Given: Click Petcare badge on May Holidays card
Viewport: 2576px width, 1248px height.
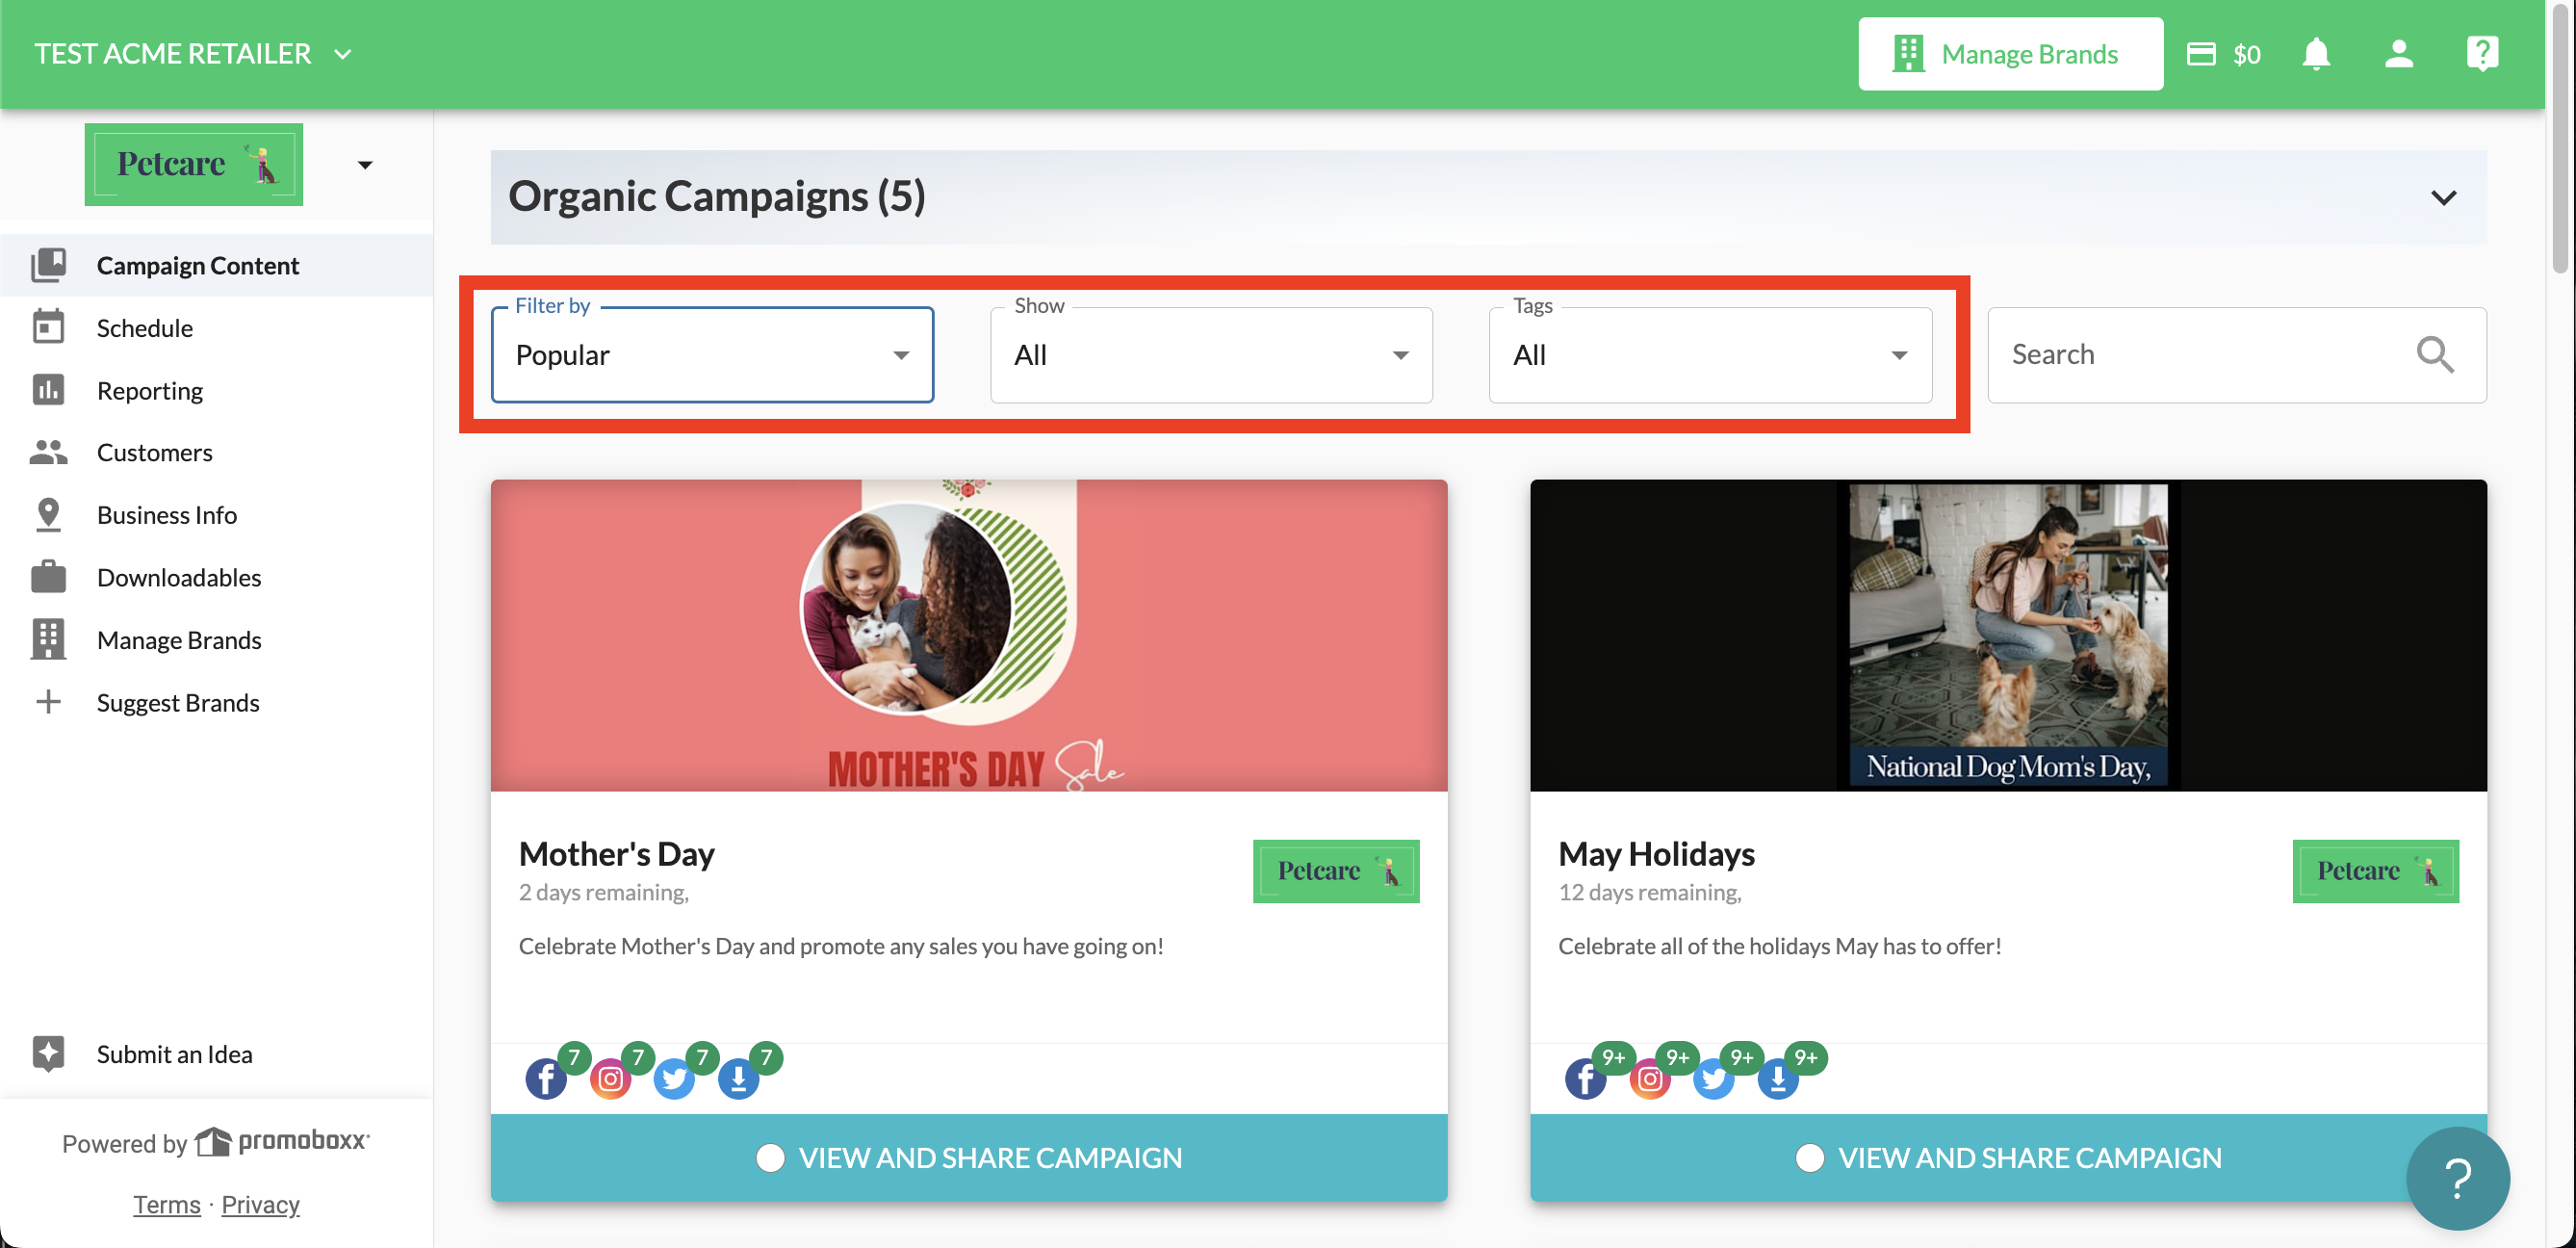Looking at the screenshot, I should click(2375, 871).
